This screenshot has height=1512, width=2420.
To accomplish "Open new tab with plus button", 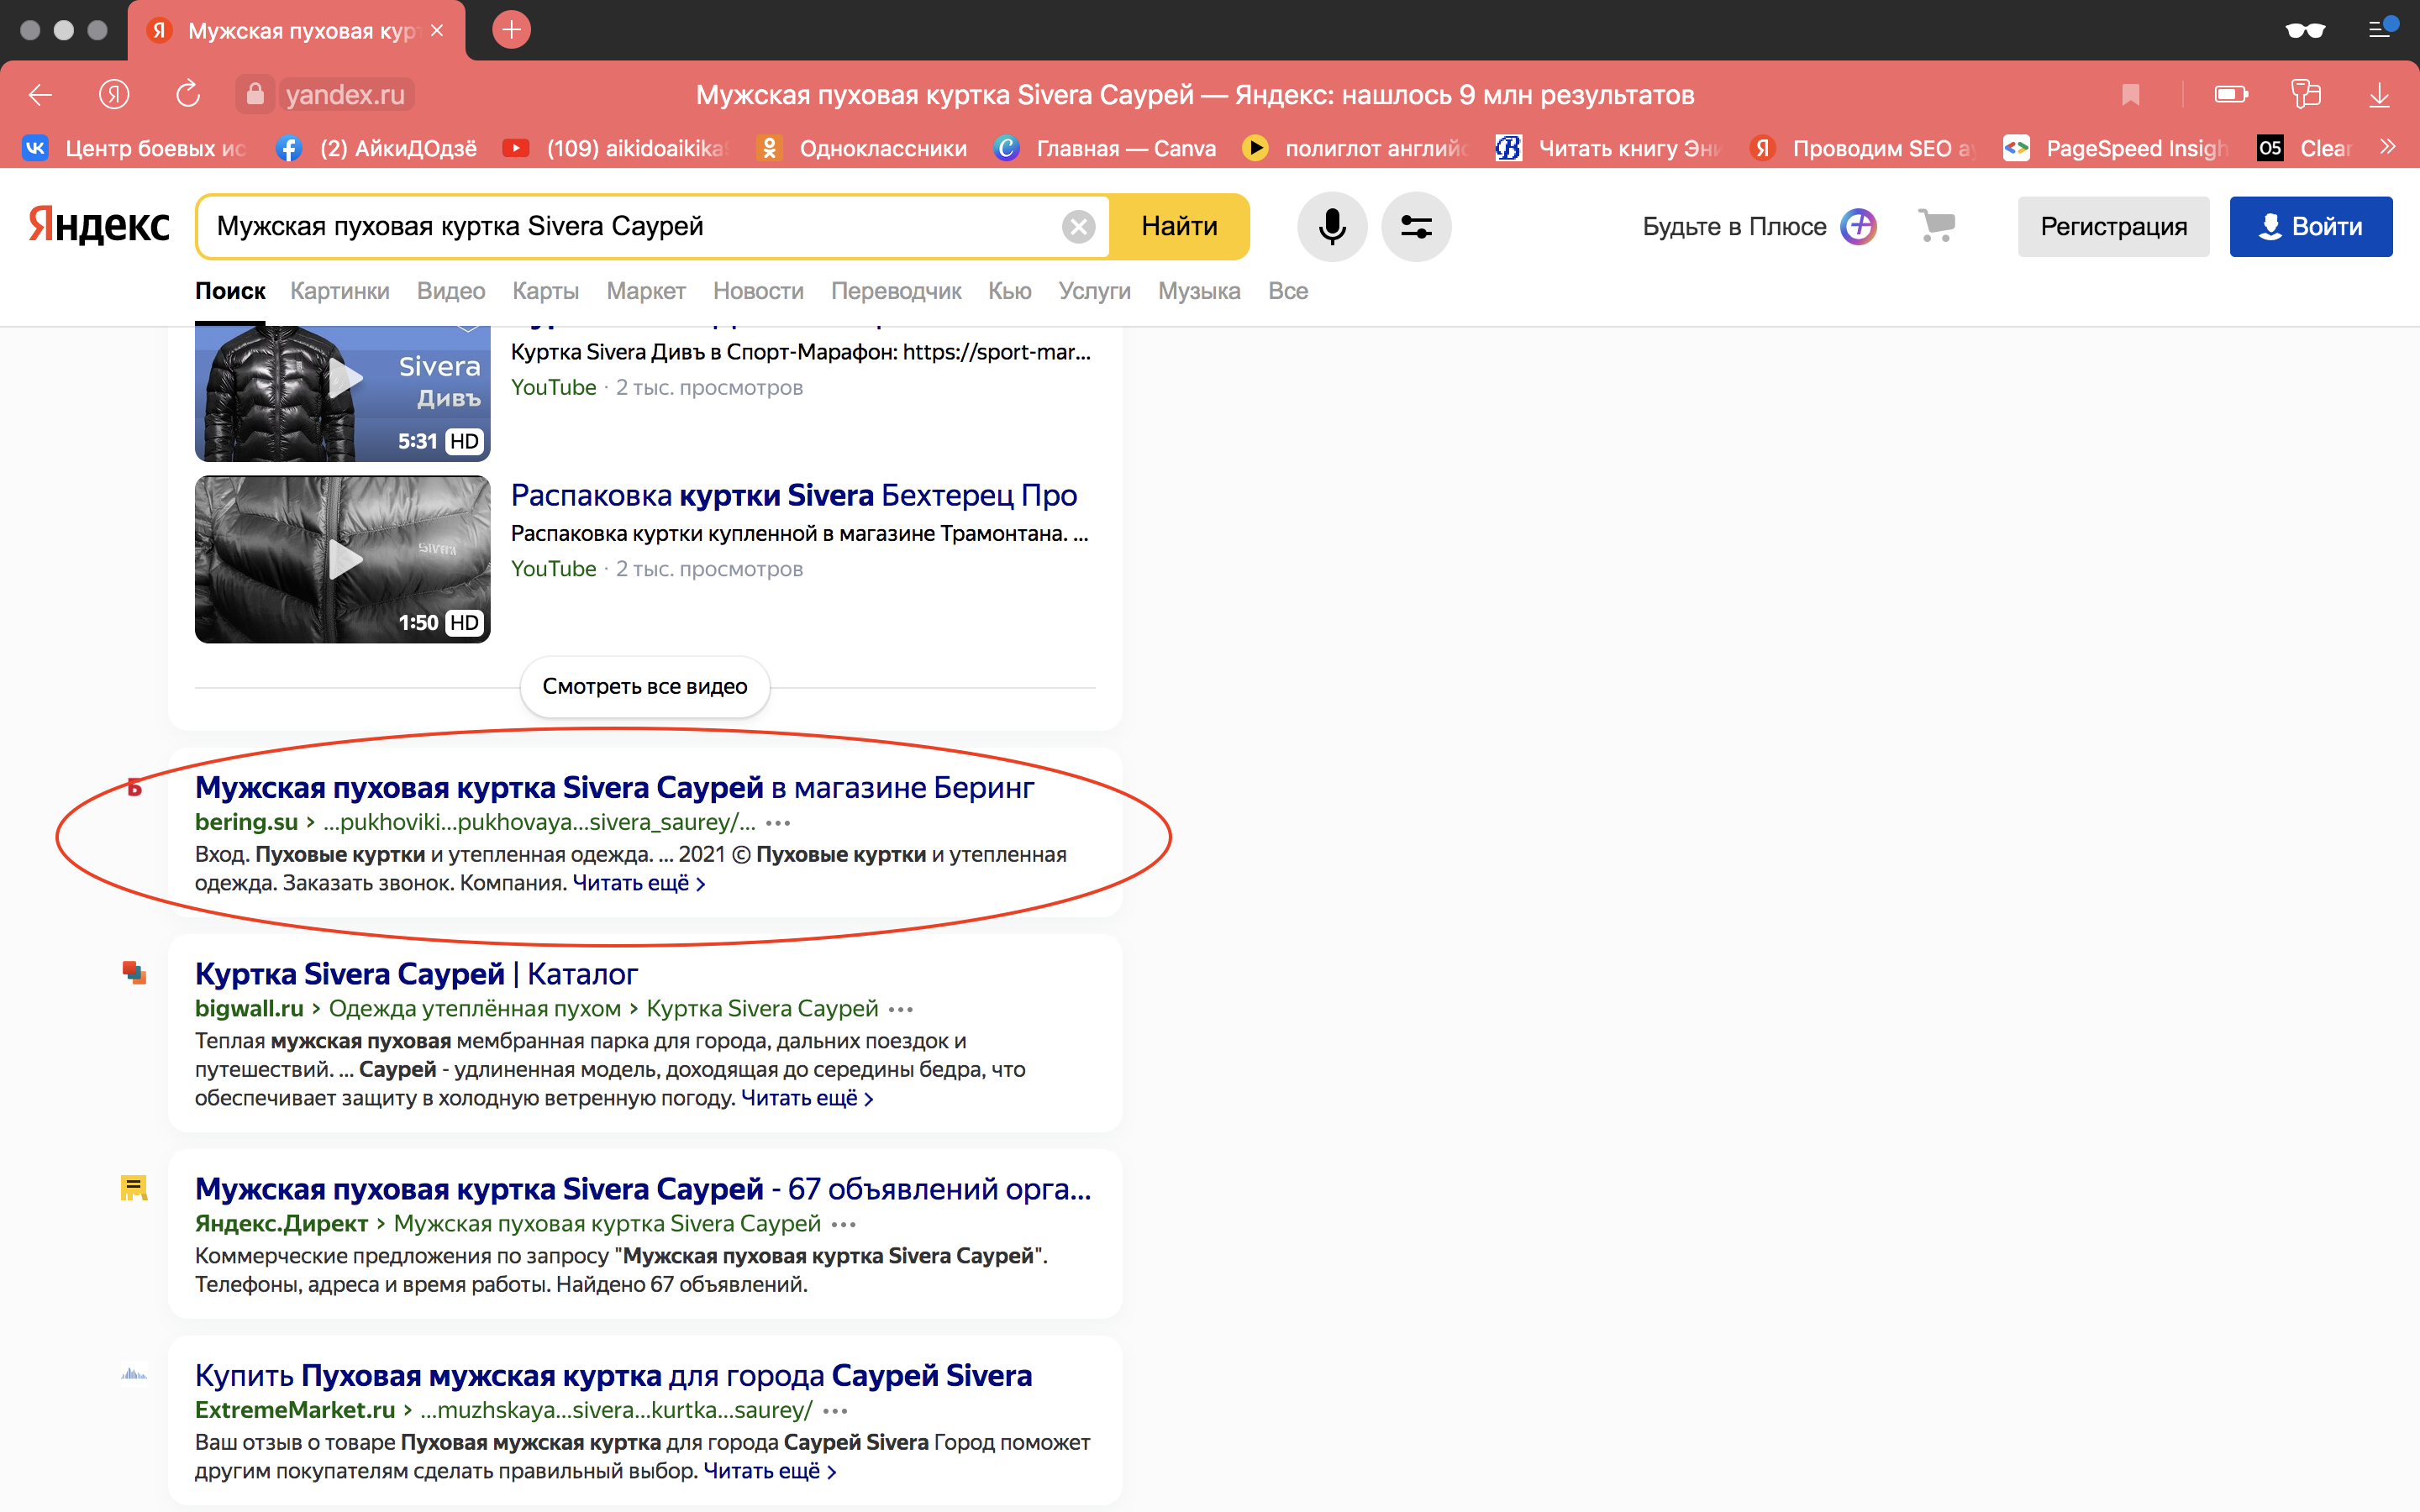I will tap(511, 30).
